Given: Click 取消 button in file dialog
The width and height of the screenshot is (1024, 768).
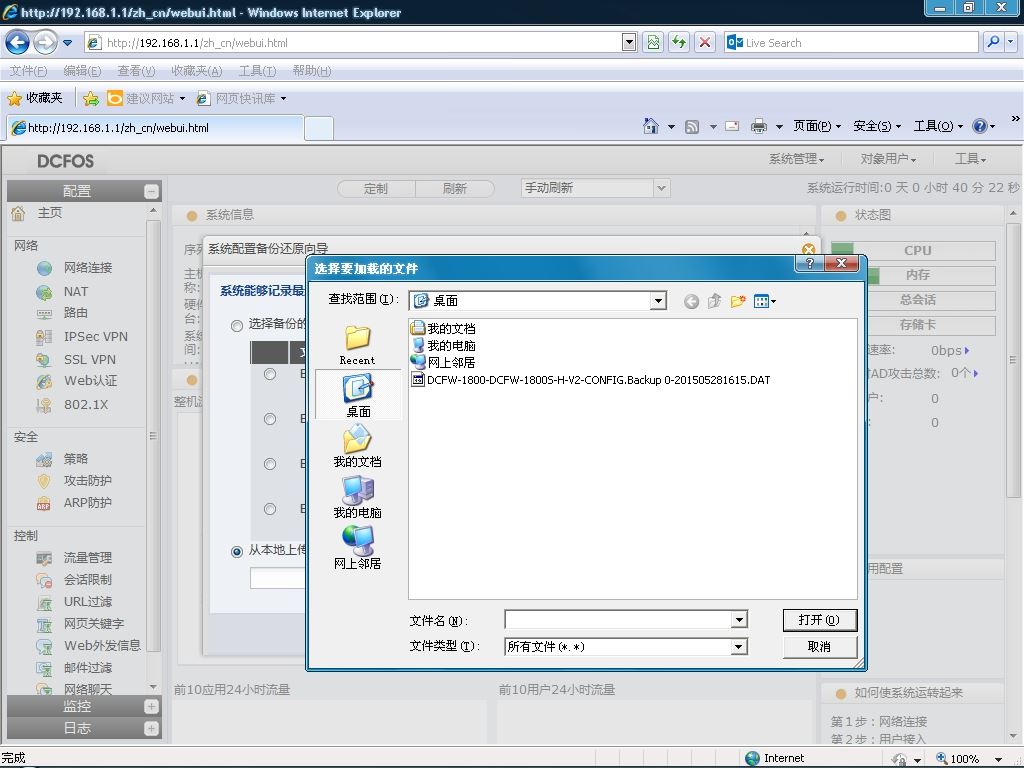Looking at the screenshot, I should pos(820,647).
